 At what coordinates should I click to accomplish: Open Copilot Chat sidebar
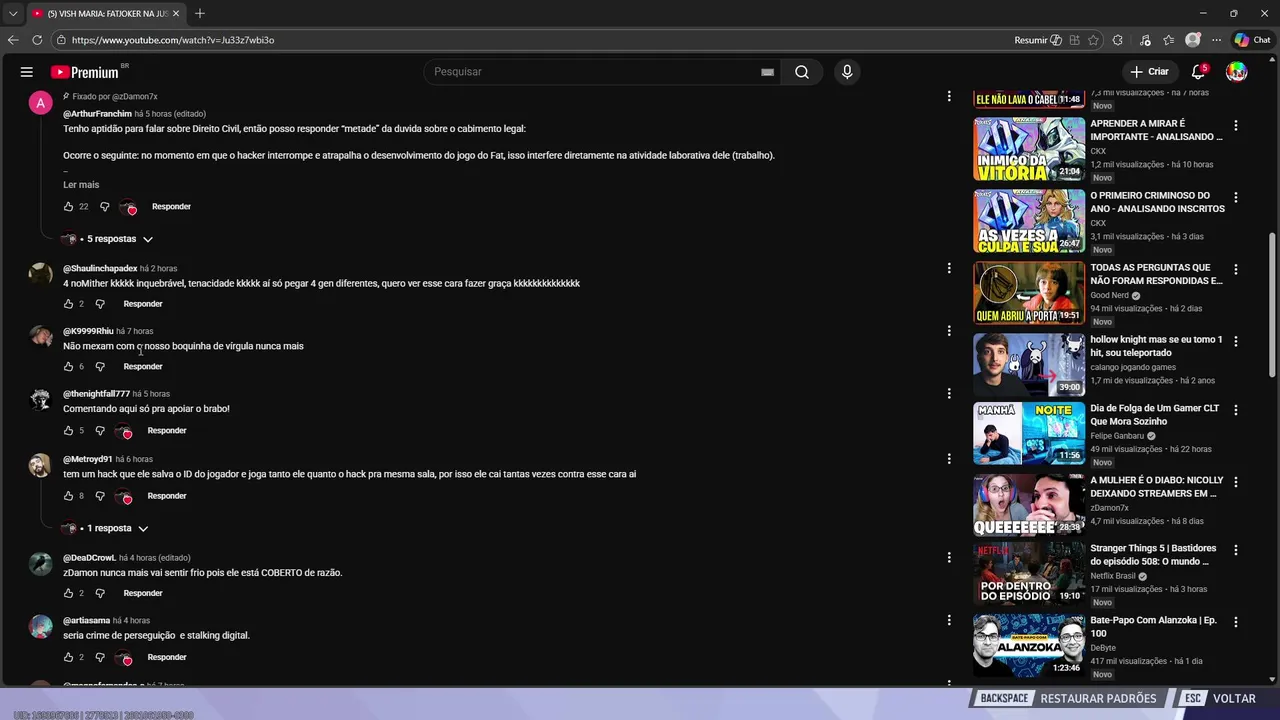coord(1252,40)
